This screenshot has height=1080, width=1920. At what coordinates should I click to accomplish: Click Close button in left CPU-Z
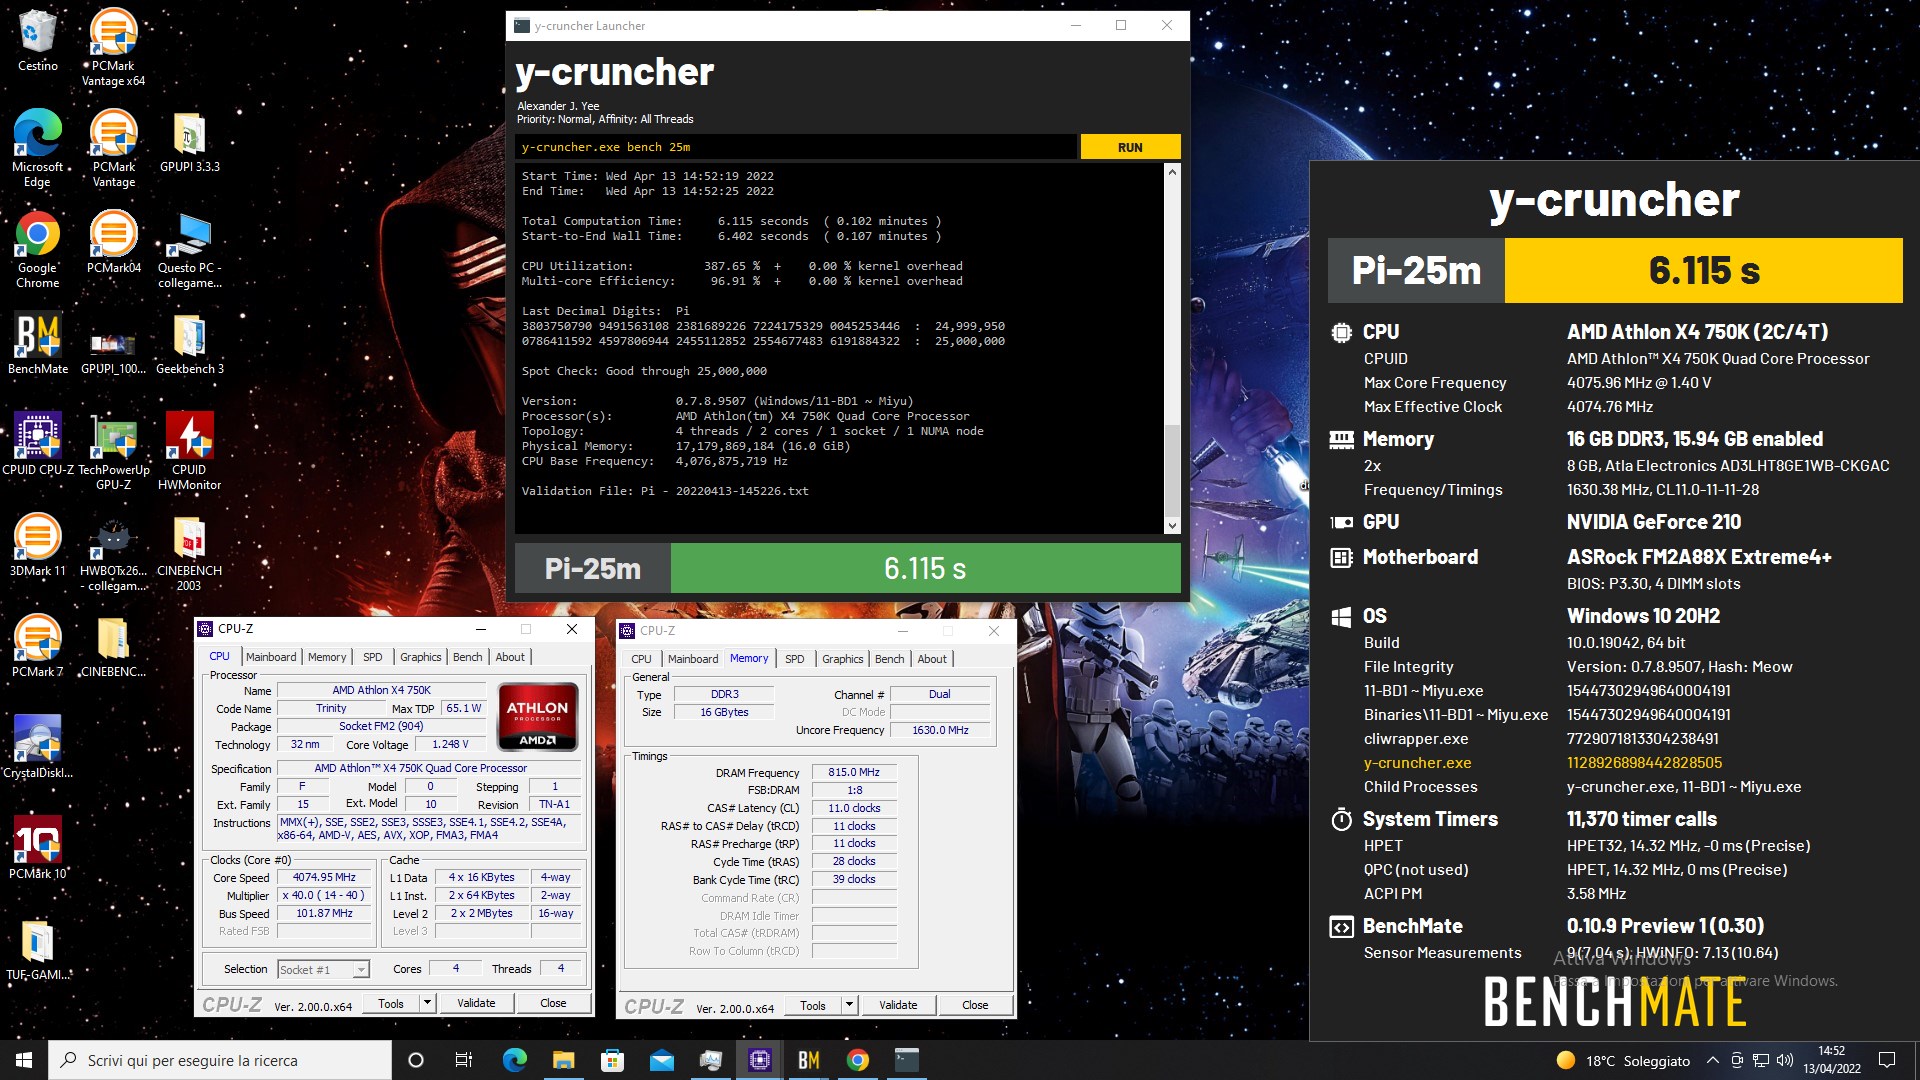tap(553, 1003)
